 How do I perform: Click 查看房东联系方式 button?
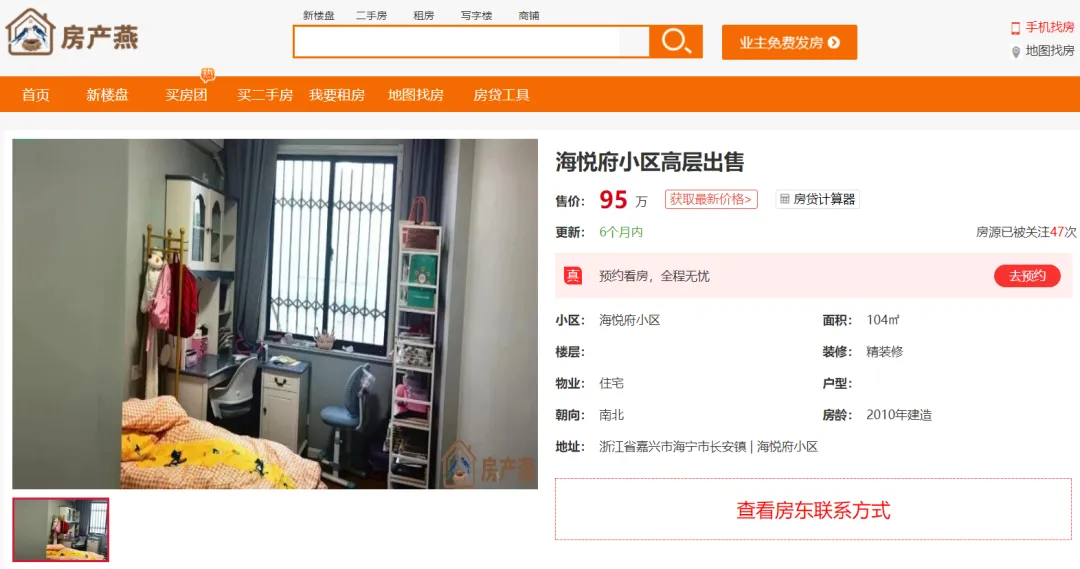(x=813, y=509)
